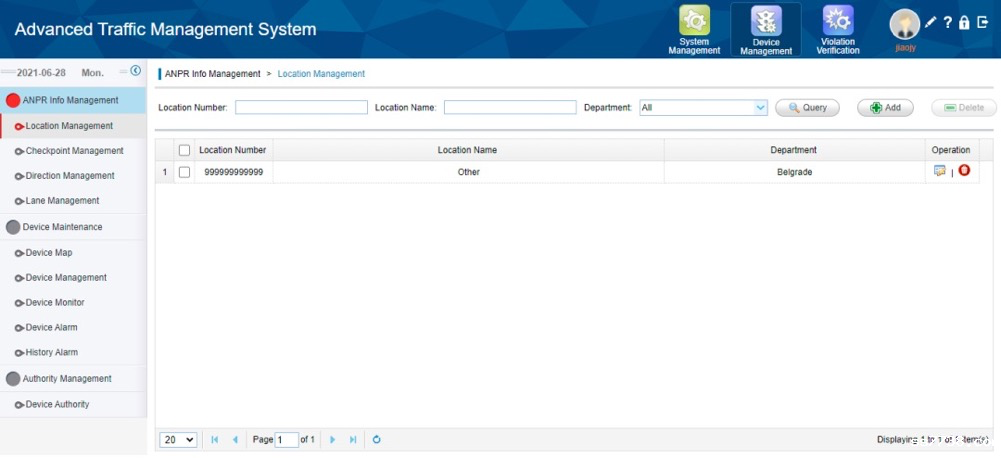Open the Violation Verification module
Screen dimensions: 1001x458
[837, 30]
